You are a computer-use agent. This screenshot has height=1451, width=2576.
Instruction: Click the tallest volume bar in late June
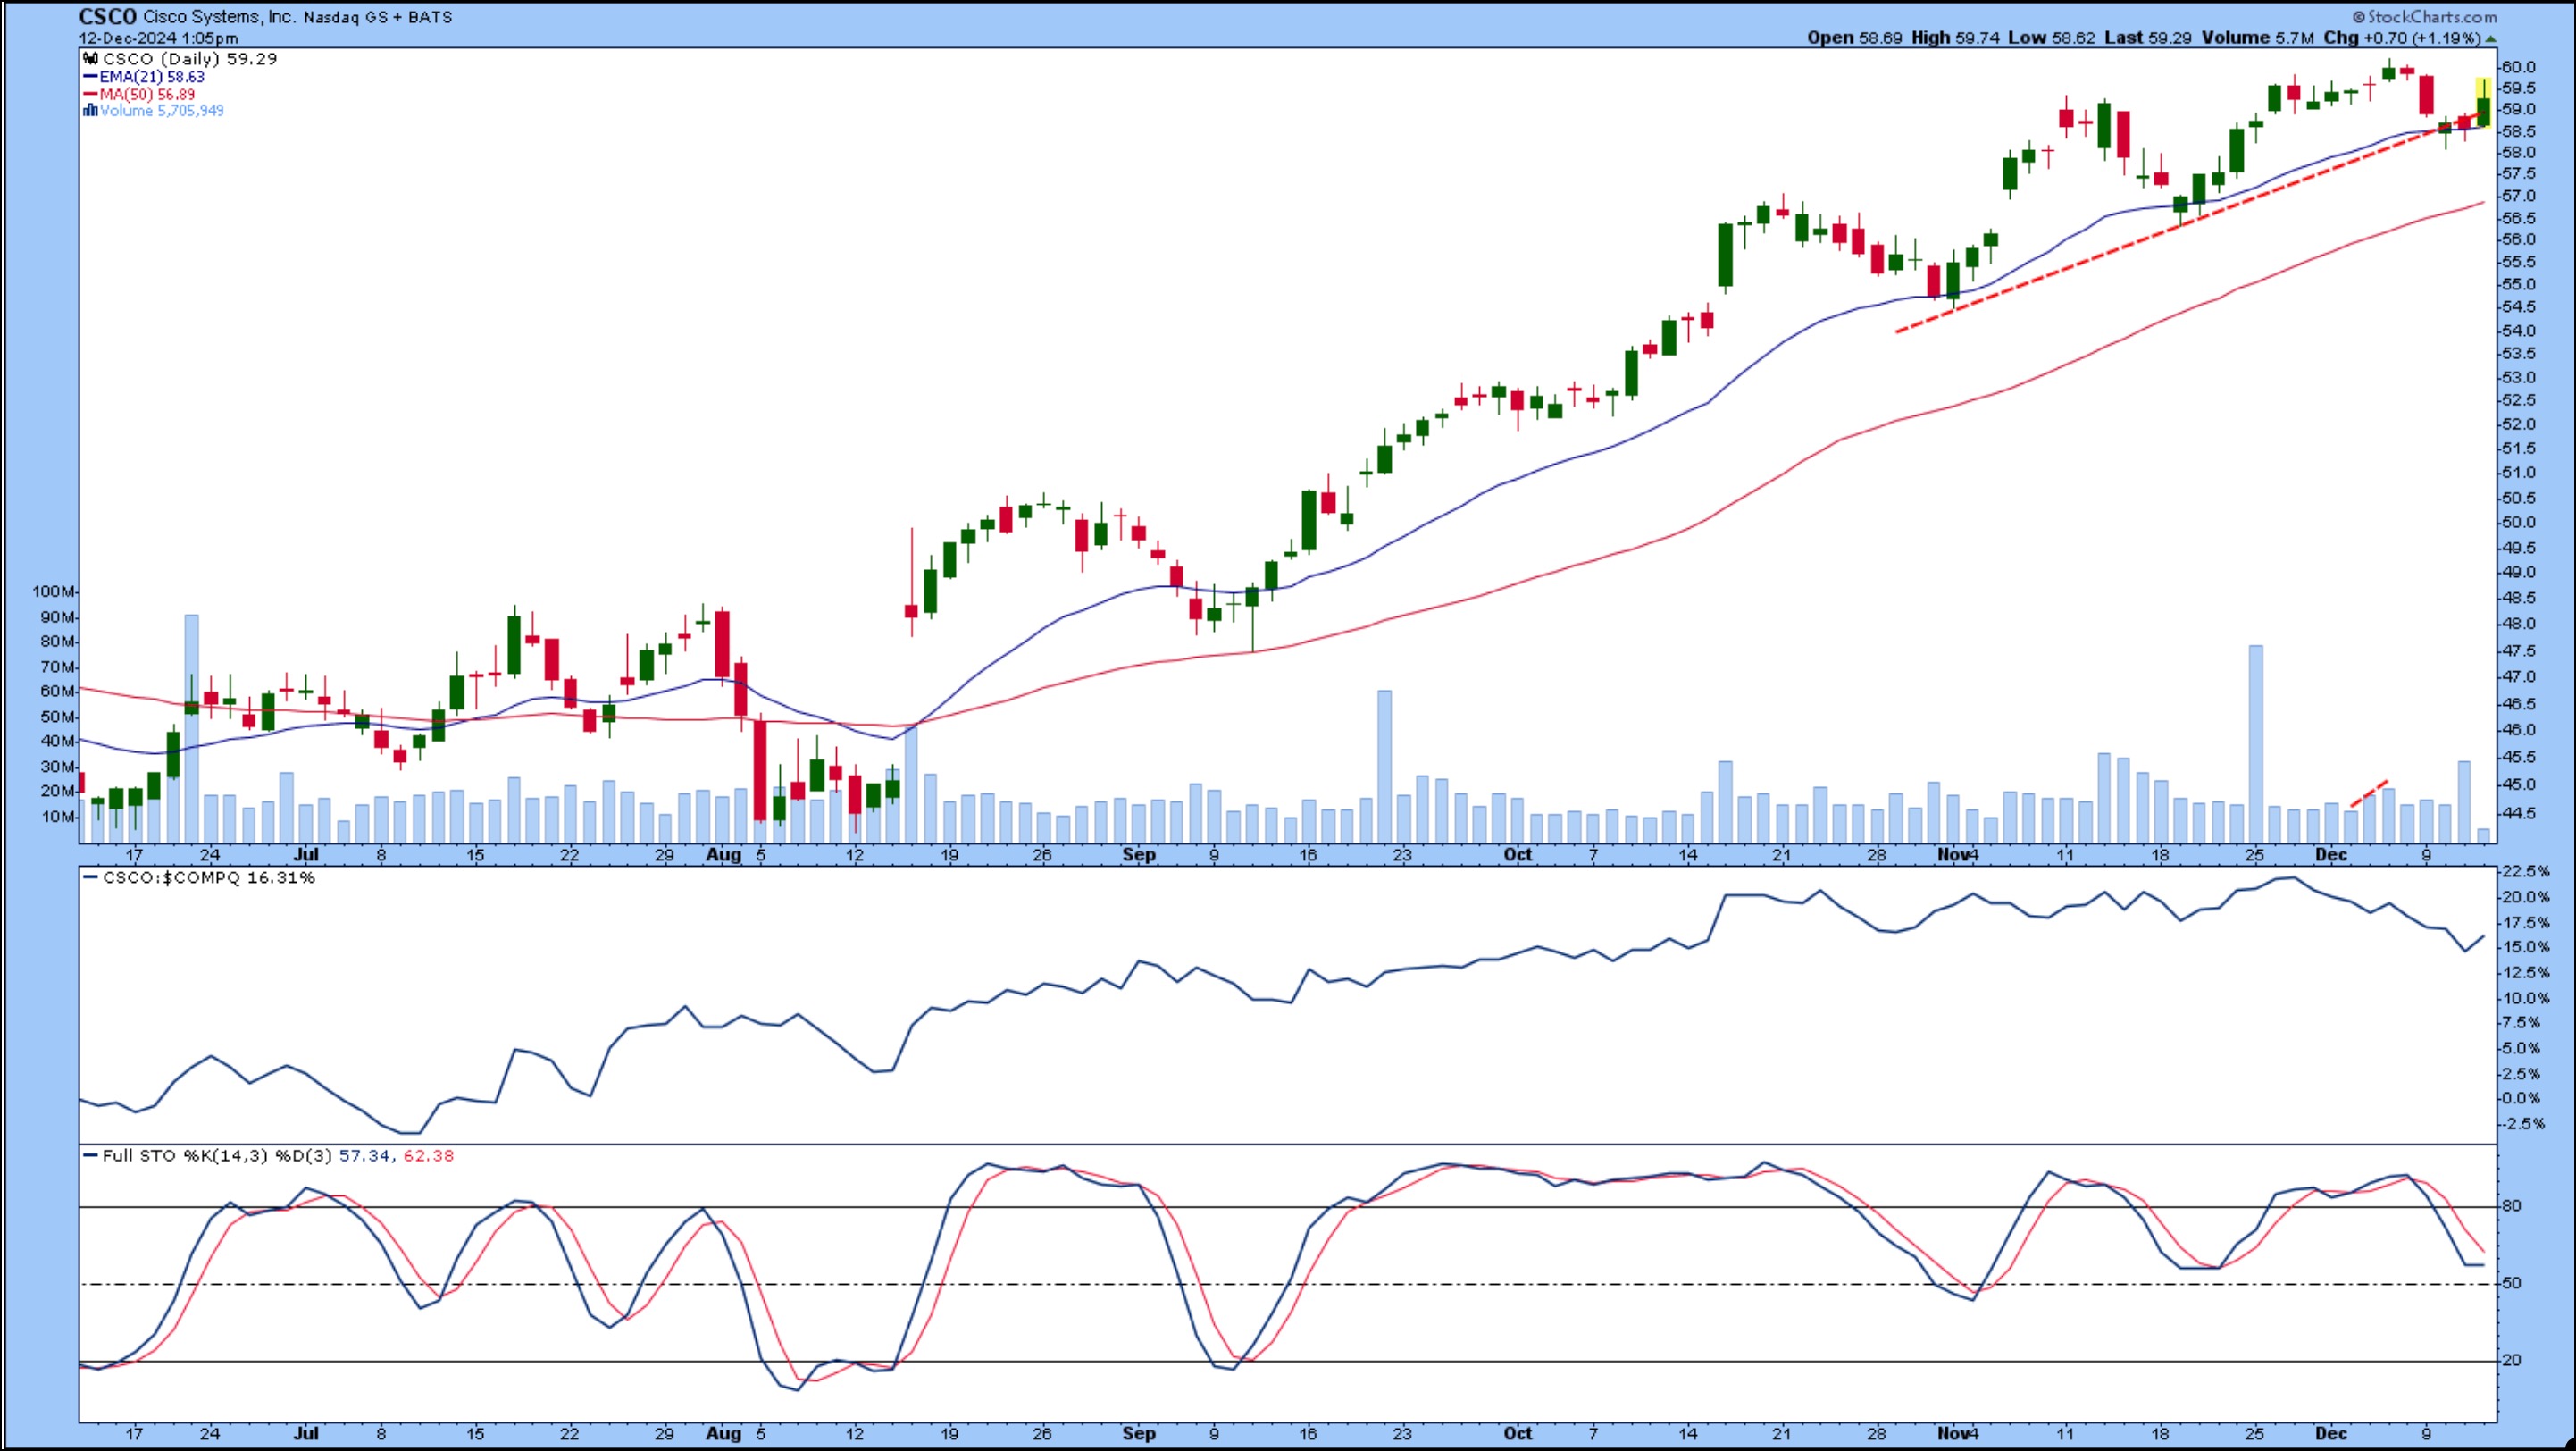[192, 729]
